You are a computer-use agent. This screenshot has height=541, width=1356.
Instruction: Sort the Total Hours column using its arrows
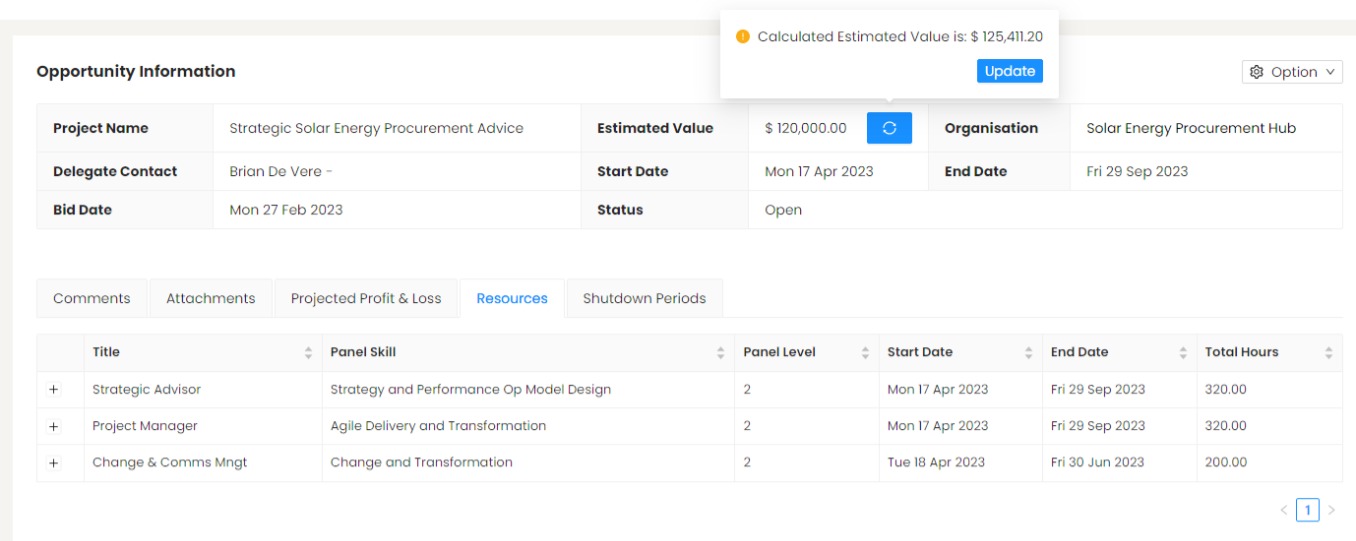coord(1328,353)
